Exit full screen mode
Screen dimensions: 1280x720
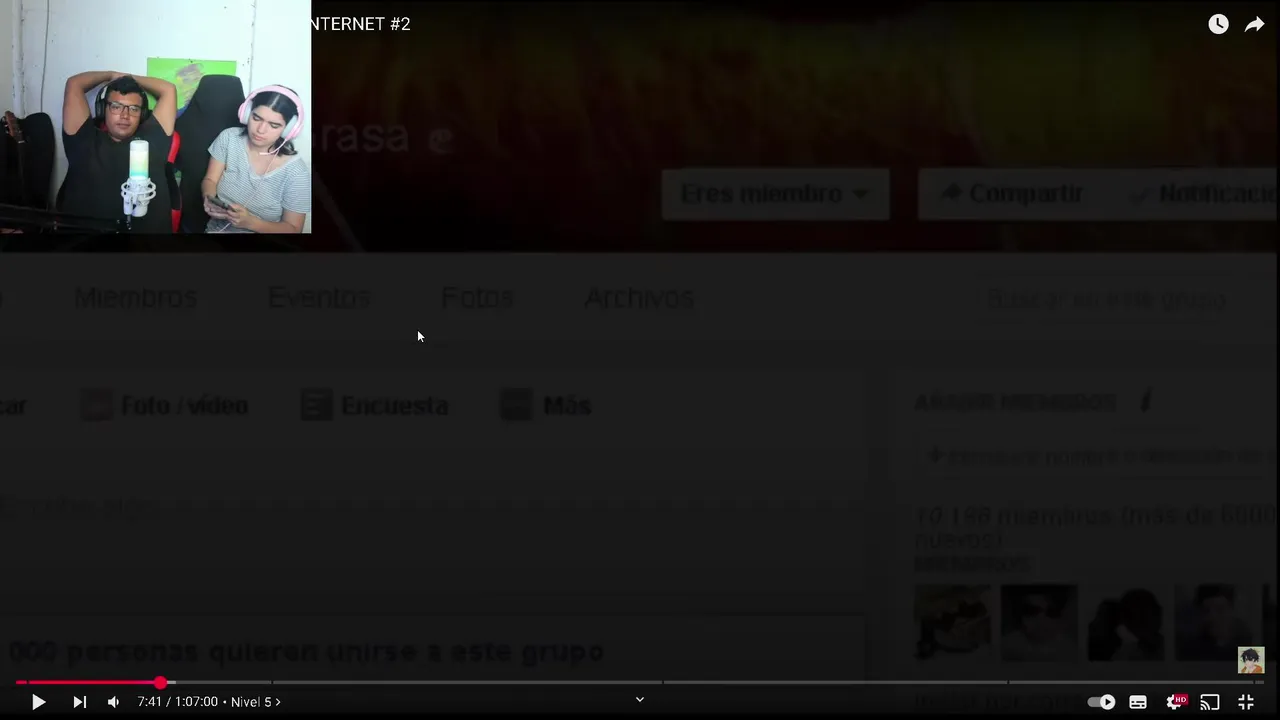tap(1246, 702)
